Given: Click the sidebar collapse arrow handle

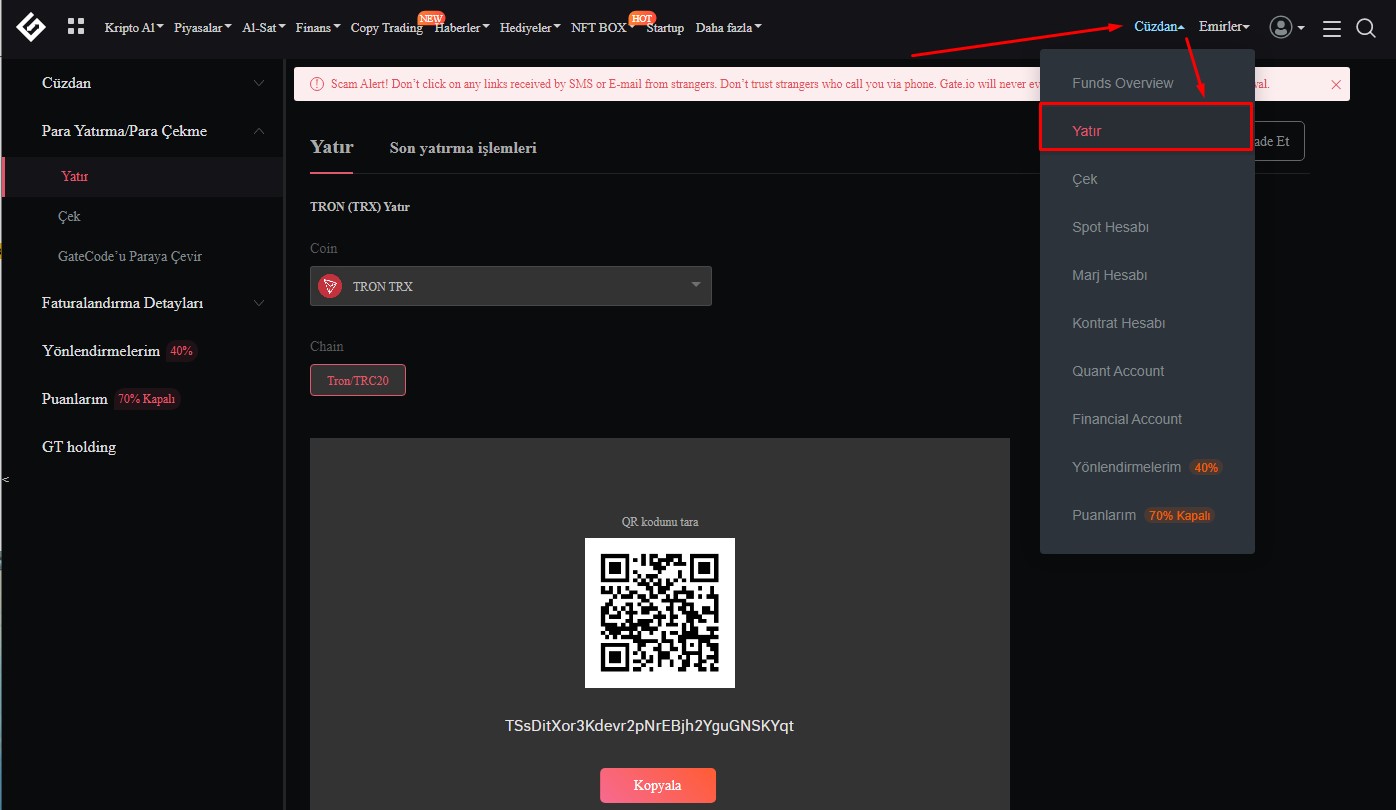Looking at the screenshot, I should (x=5, y=480).
